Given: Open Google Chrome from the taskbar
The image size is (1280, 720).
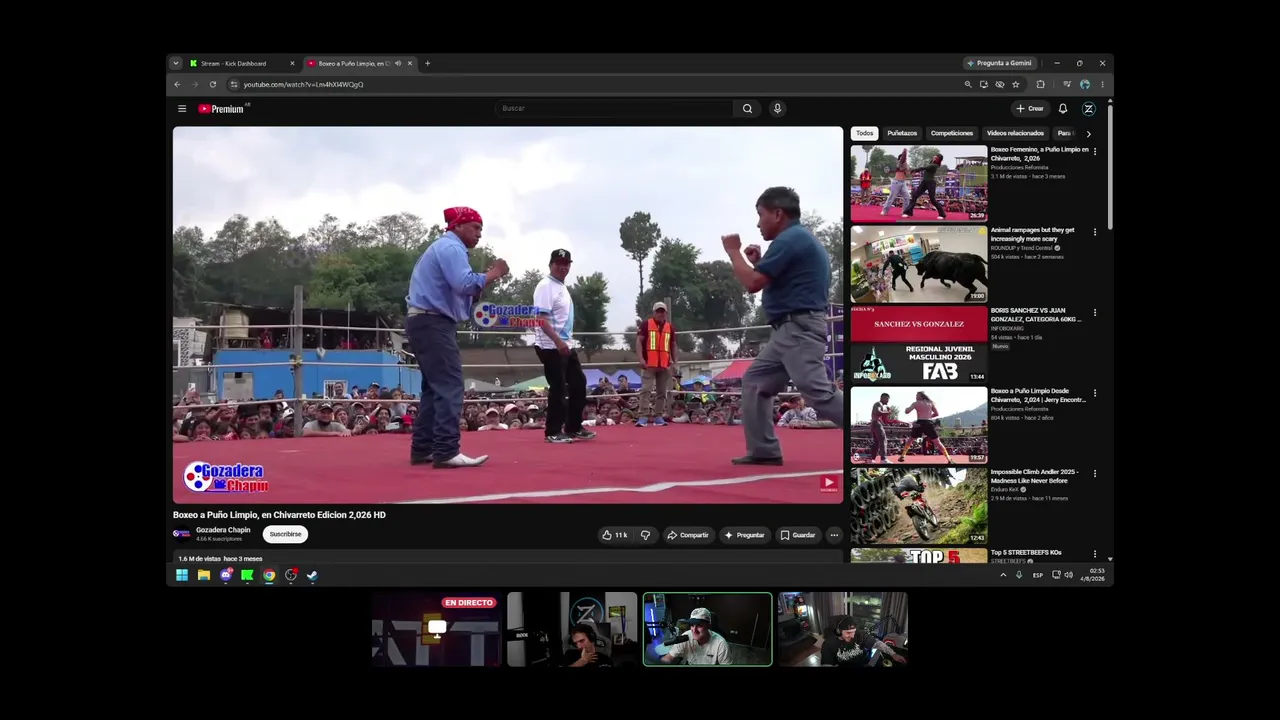Looking at the screenshot, I should pyautogui.click(x=269, y=575).
